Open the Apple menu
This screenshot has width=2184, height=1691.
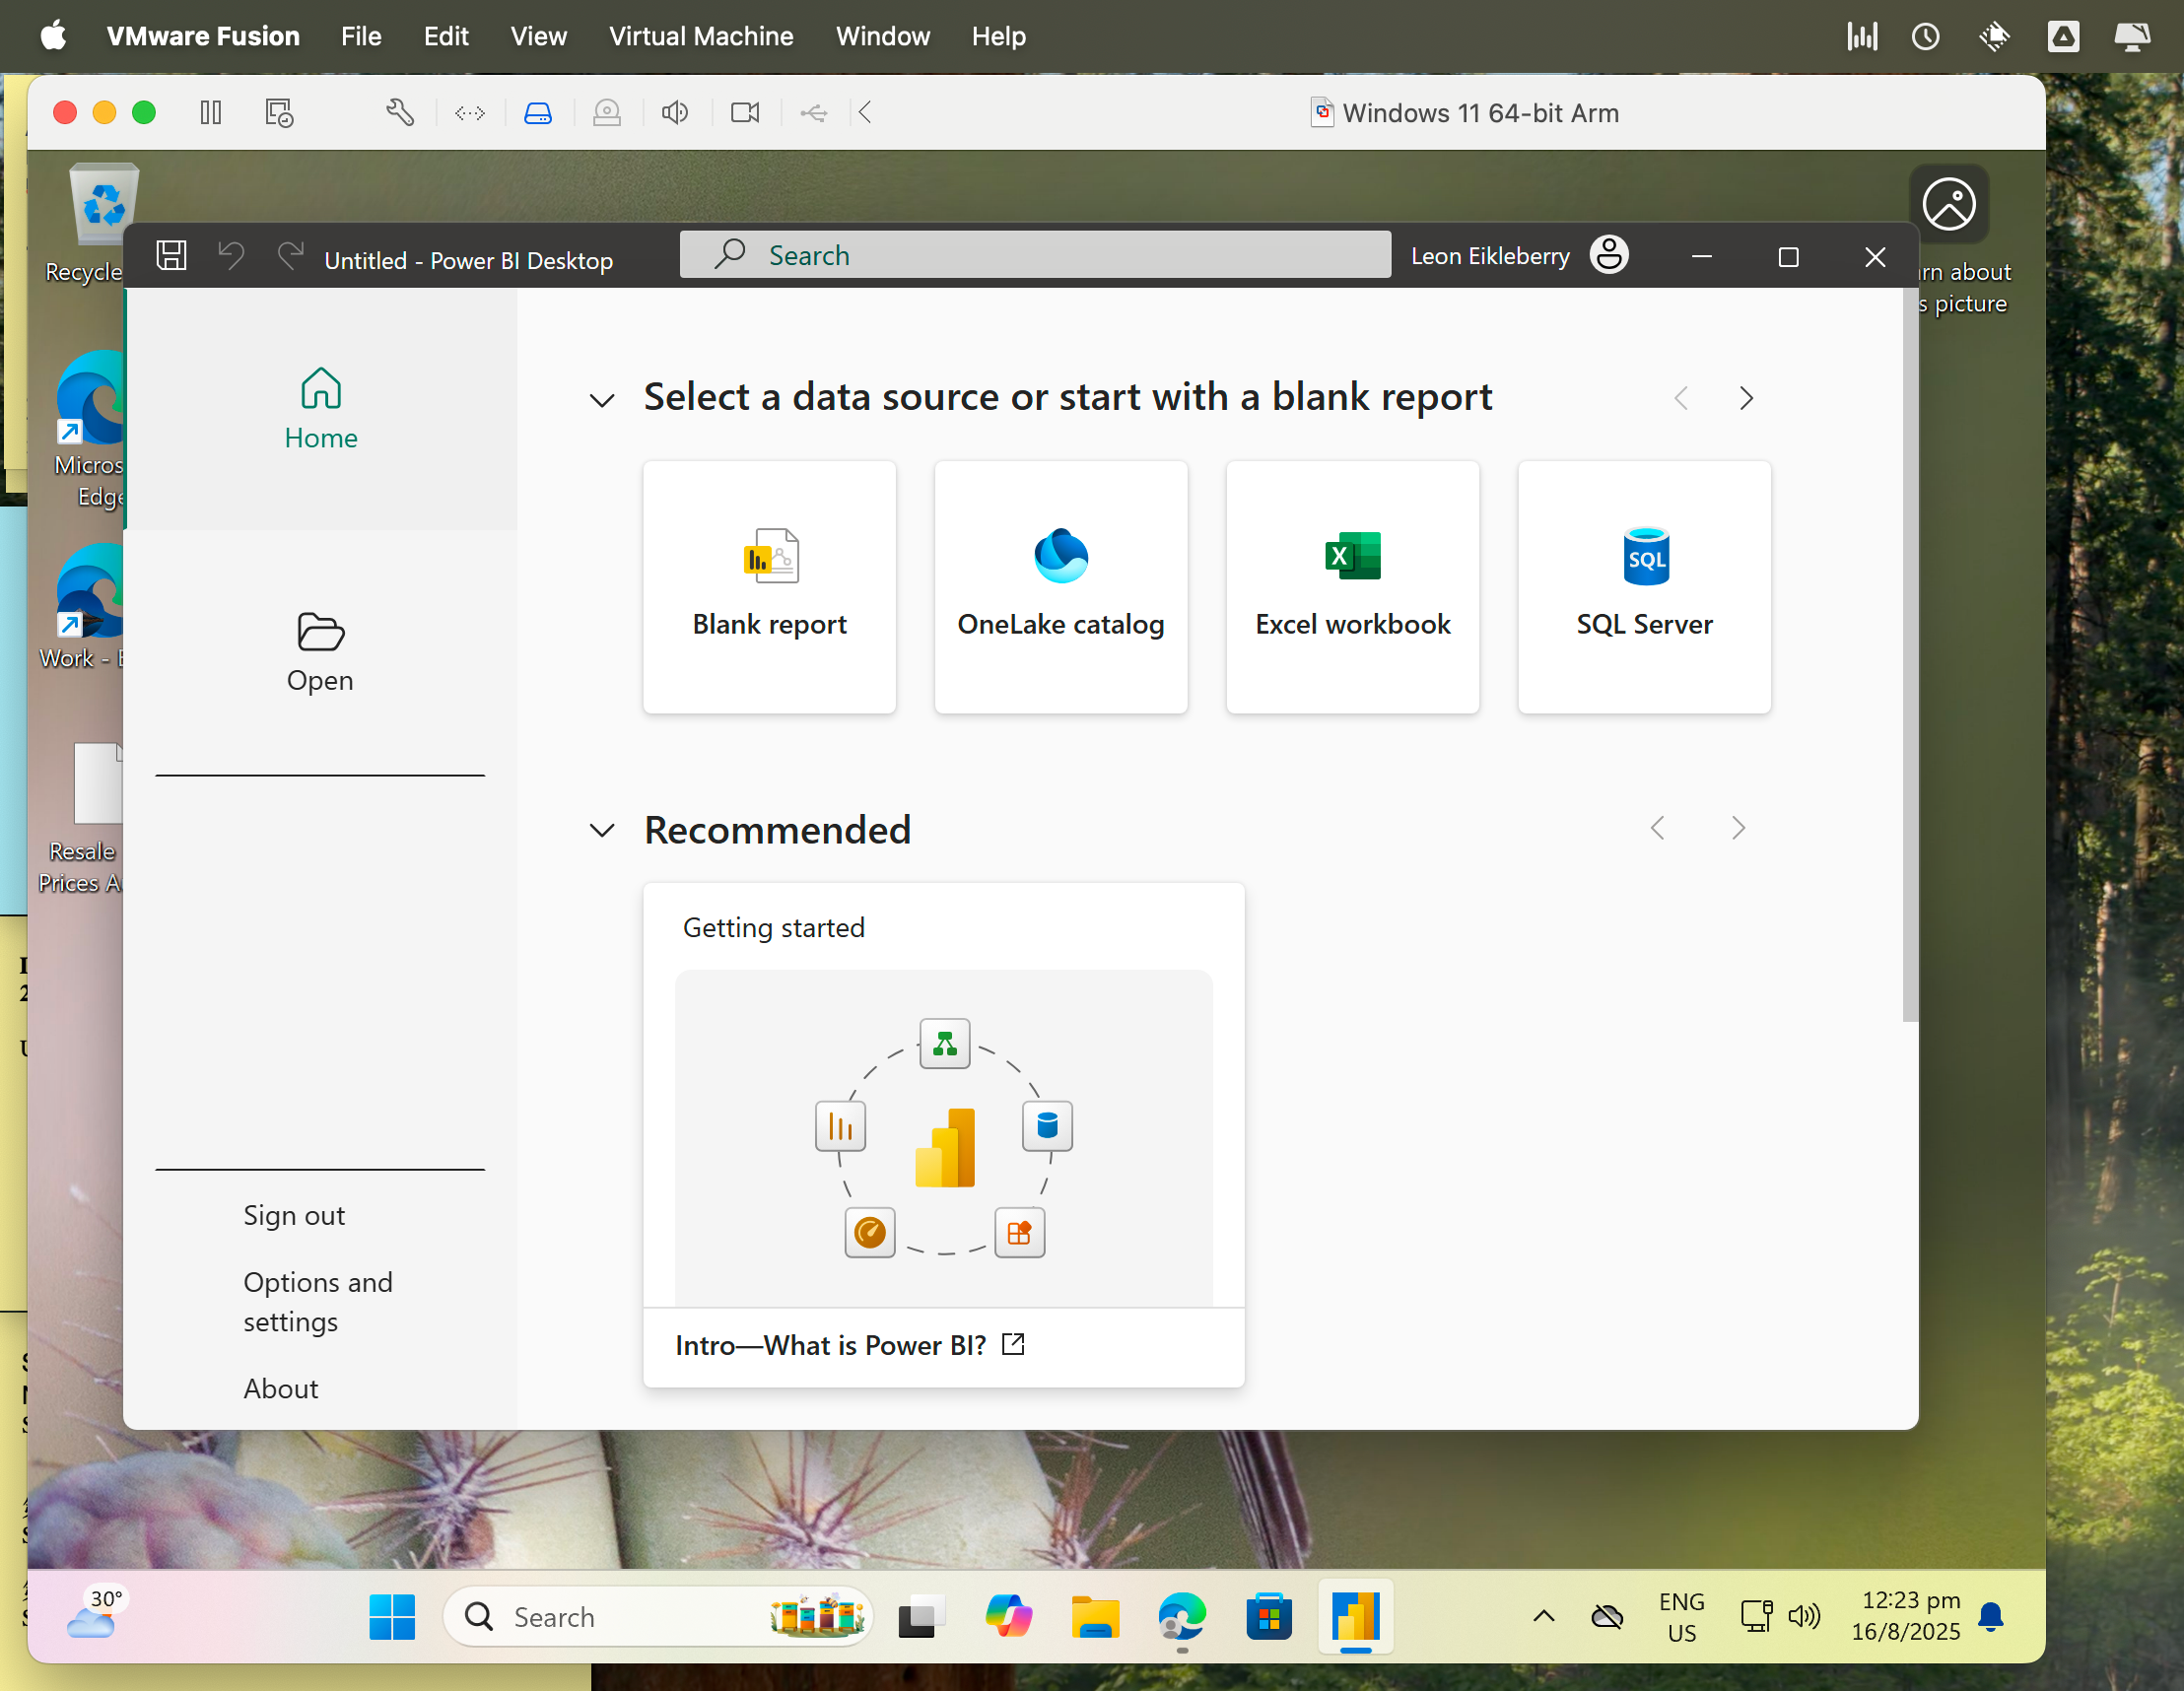point(54,36)
